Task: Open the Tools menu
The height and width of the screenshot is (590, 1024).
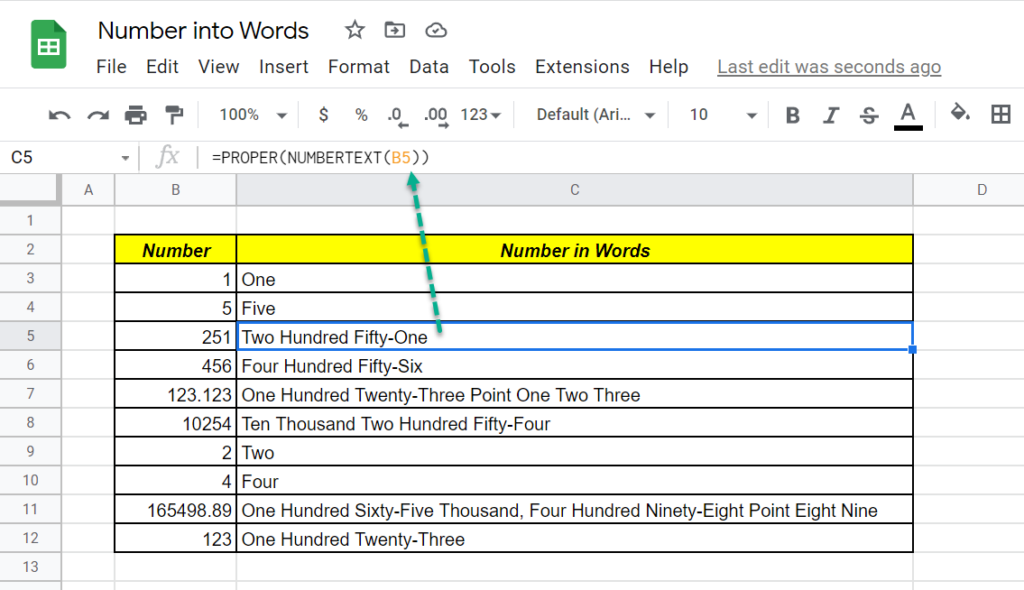Action: [x=492, y=67]
